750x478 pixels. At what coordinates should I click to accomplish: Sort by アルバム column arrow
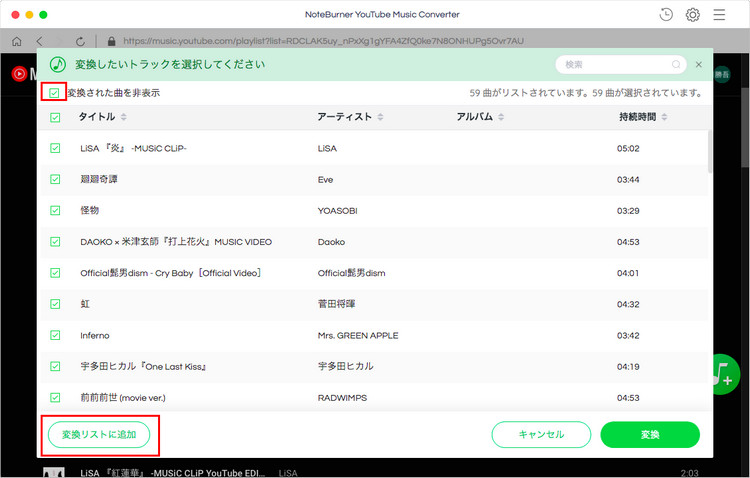[501, 117]
